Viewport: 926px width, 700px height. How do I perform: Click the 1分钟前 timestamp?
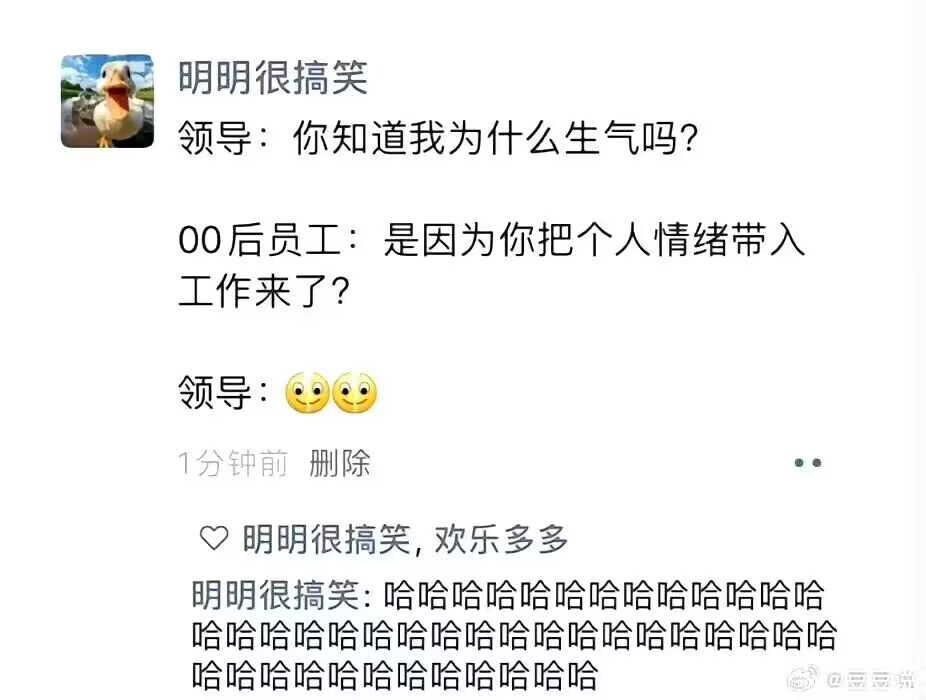click(233, 463)
